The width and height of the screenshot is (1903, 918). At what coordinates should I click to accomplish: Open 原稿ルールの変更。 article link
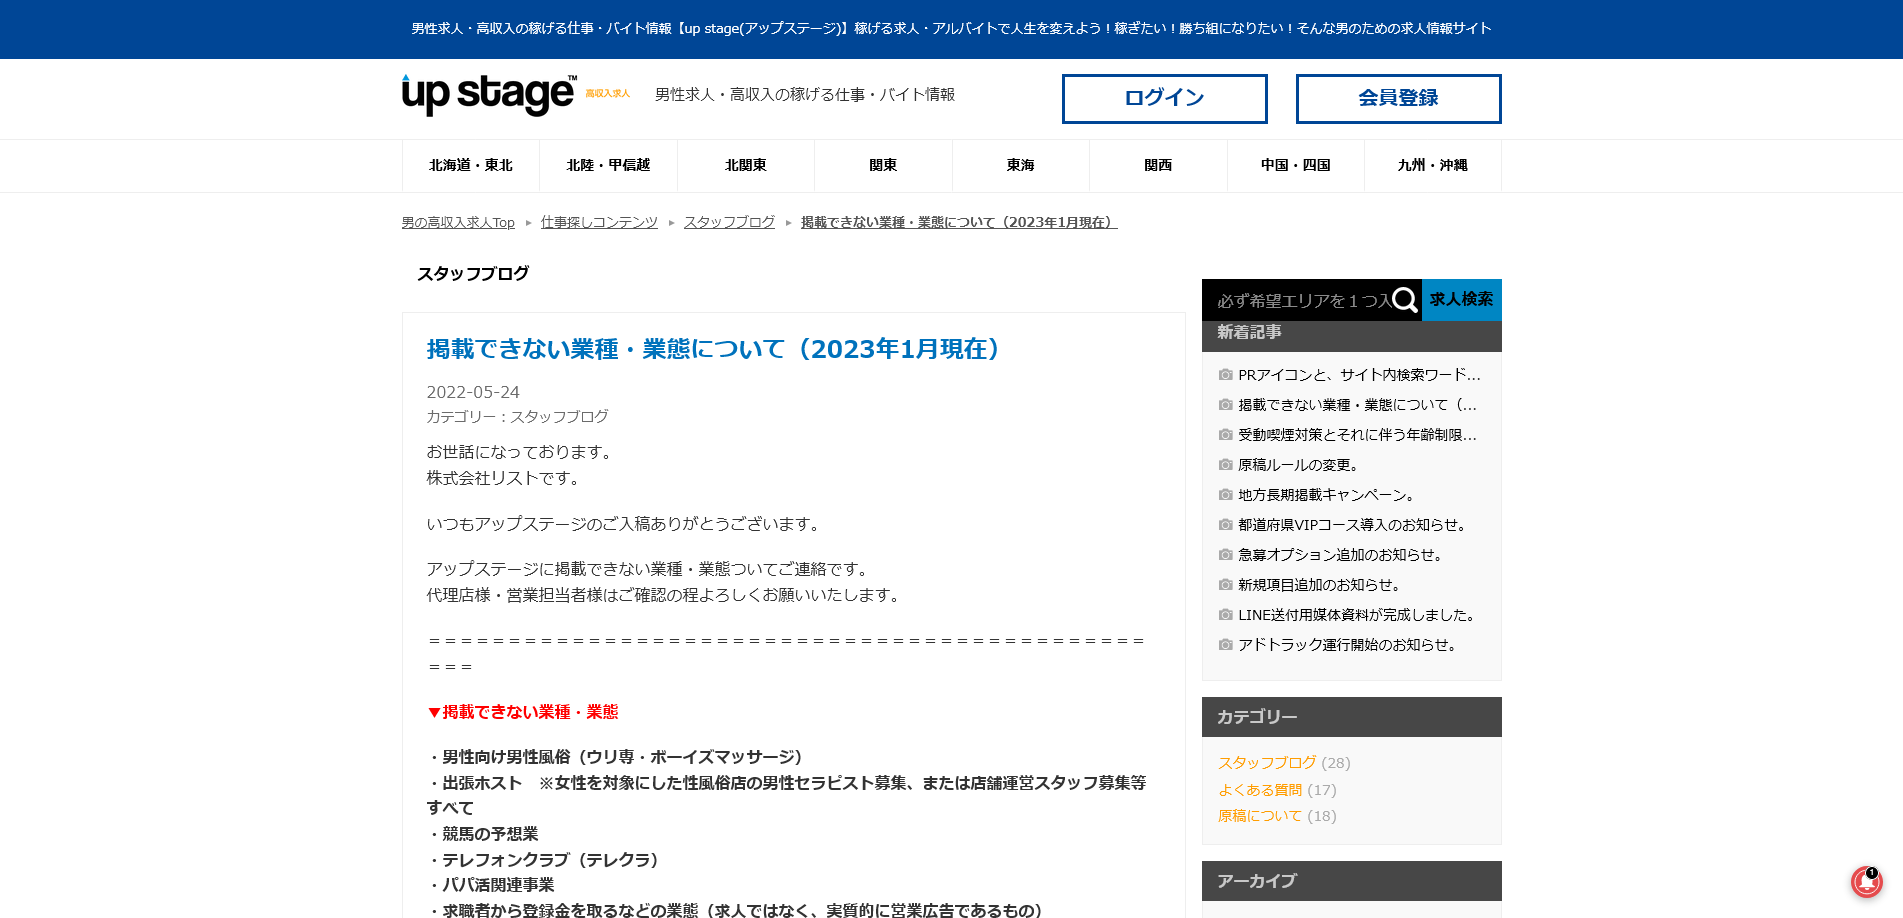click(x=1298, y=465)
